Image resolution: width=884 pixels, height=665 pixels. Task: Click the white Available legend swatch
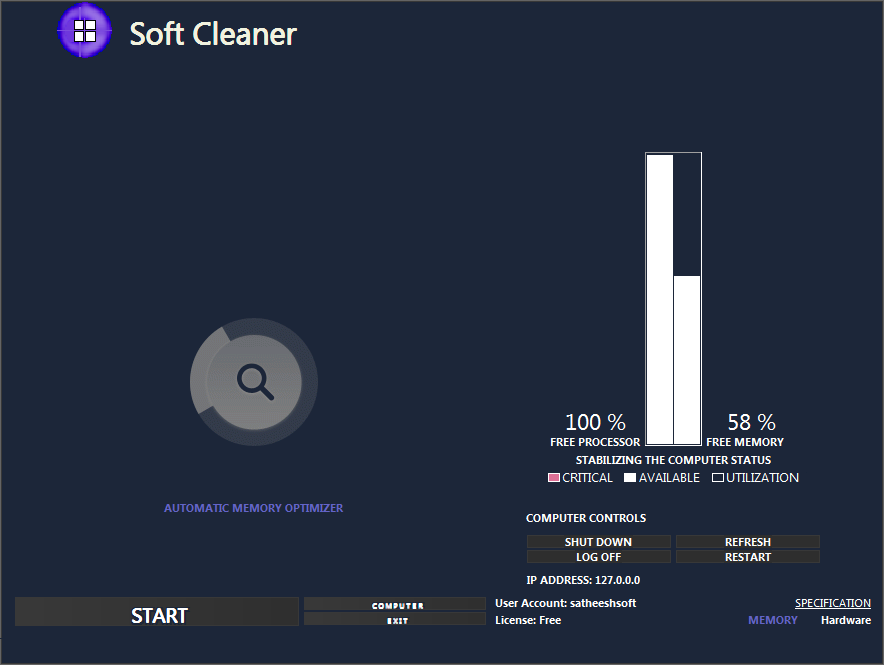point(630,478)
